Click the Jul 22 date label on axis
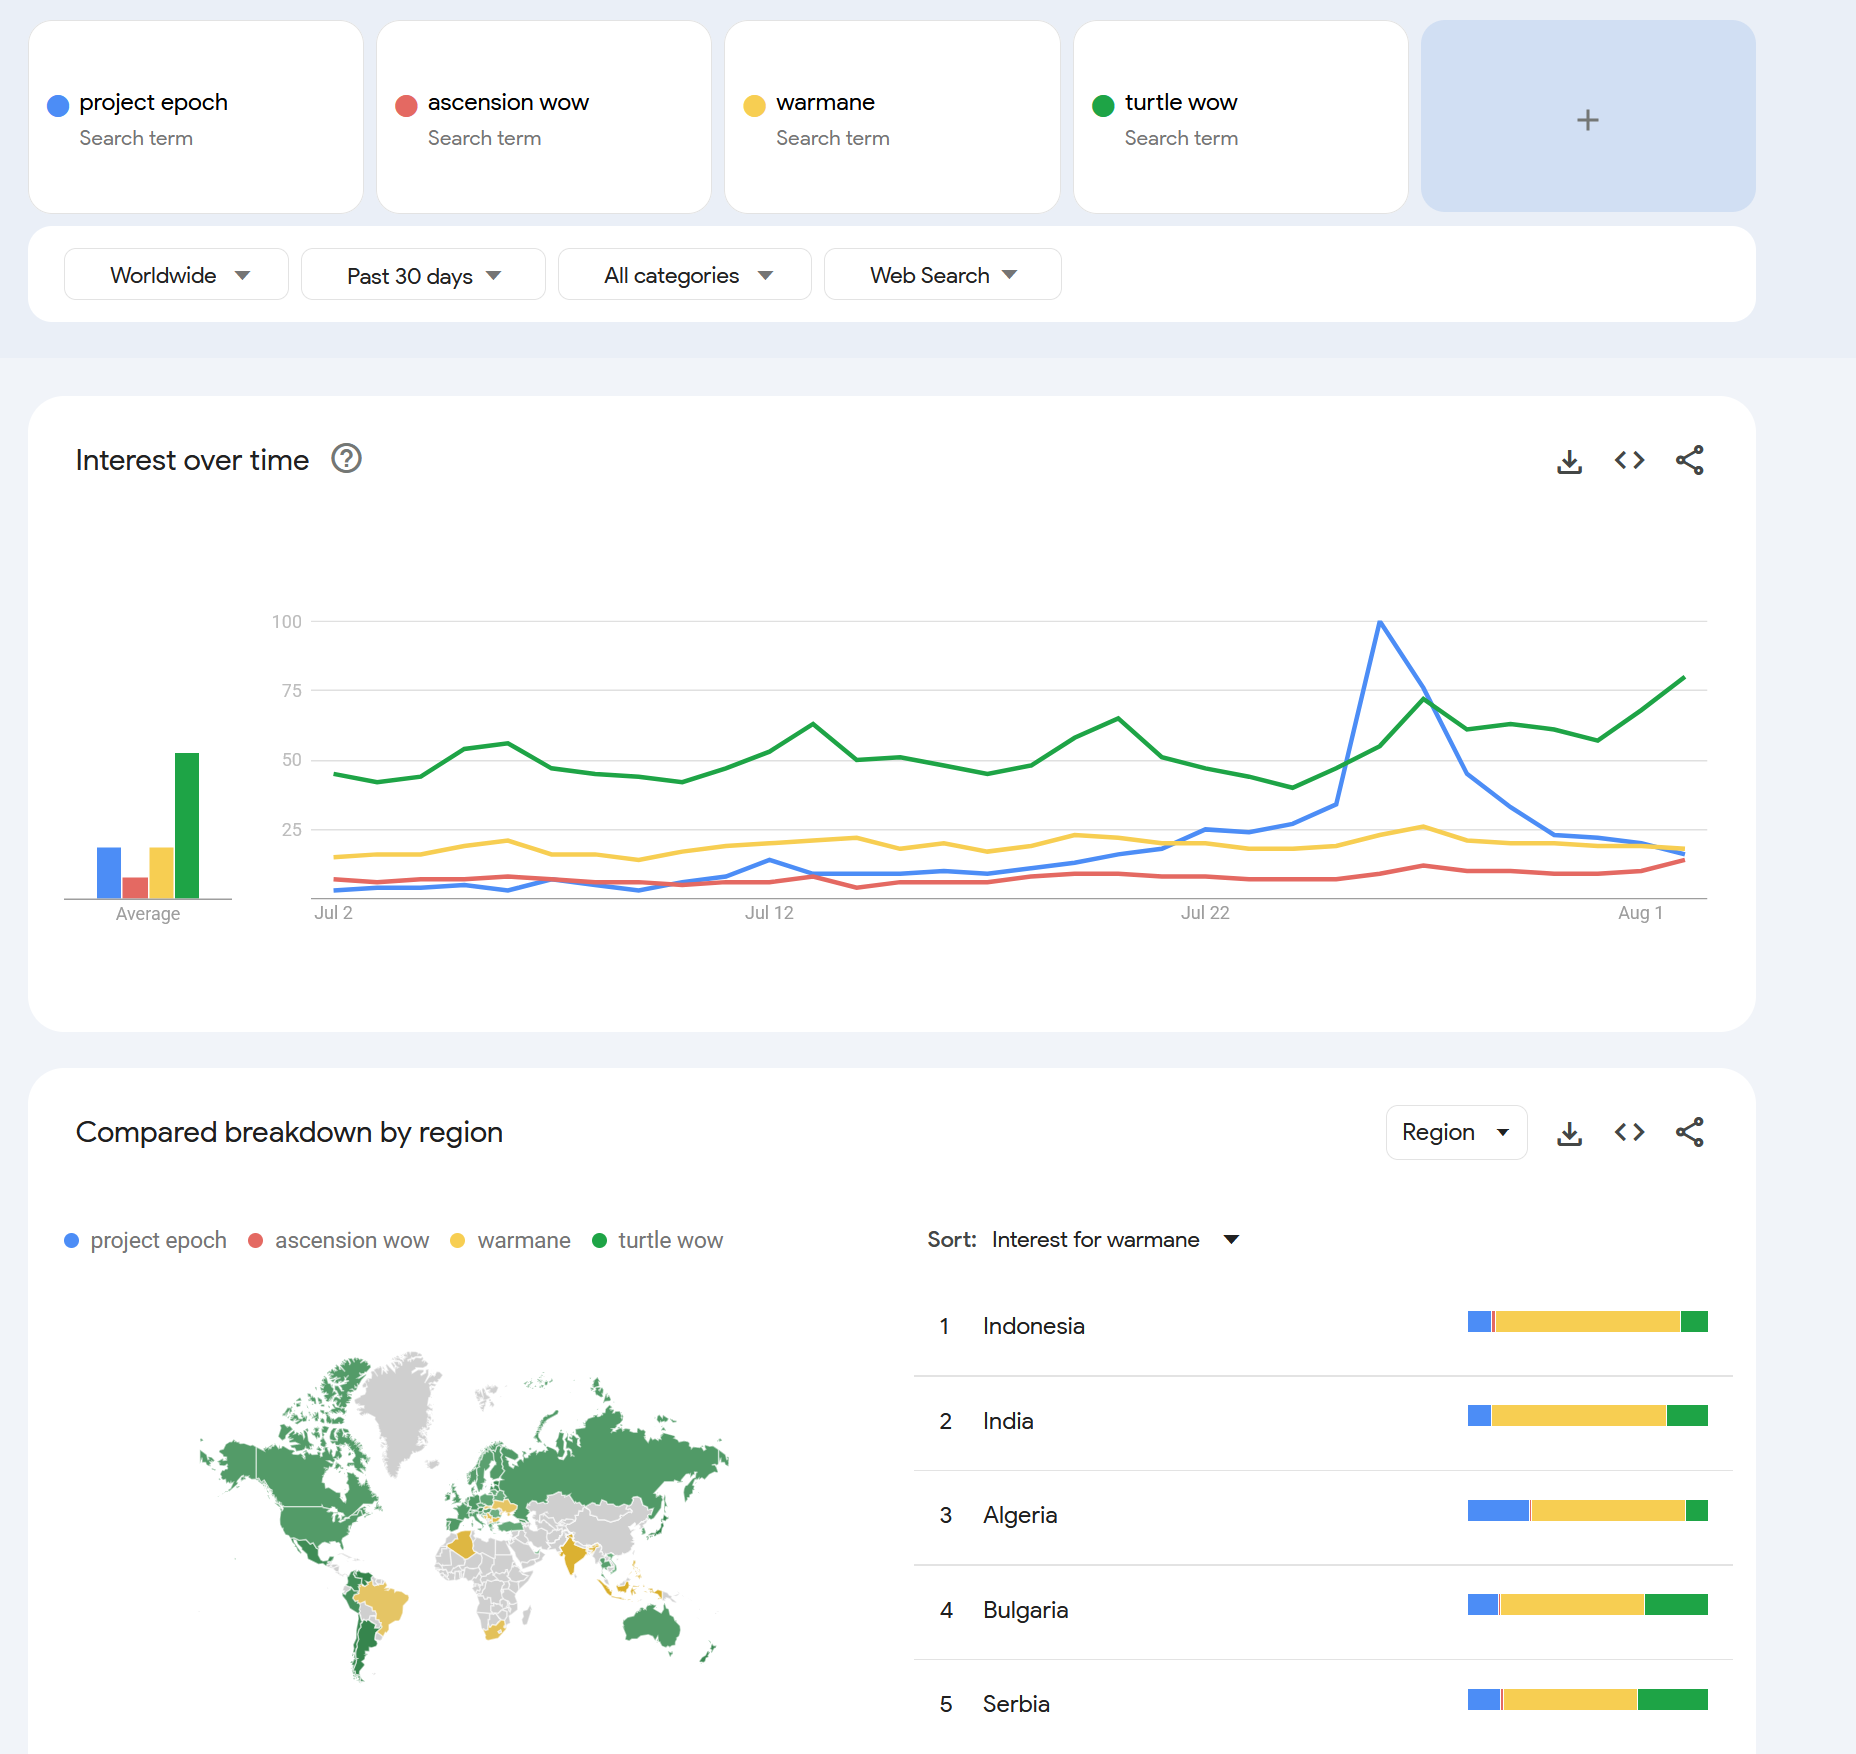The height and width of the screenshot is (1754, 1856). pos(1205,913)
